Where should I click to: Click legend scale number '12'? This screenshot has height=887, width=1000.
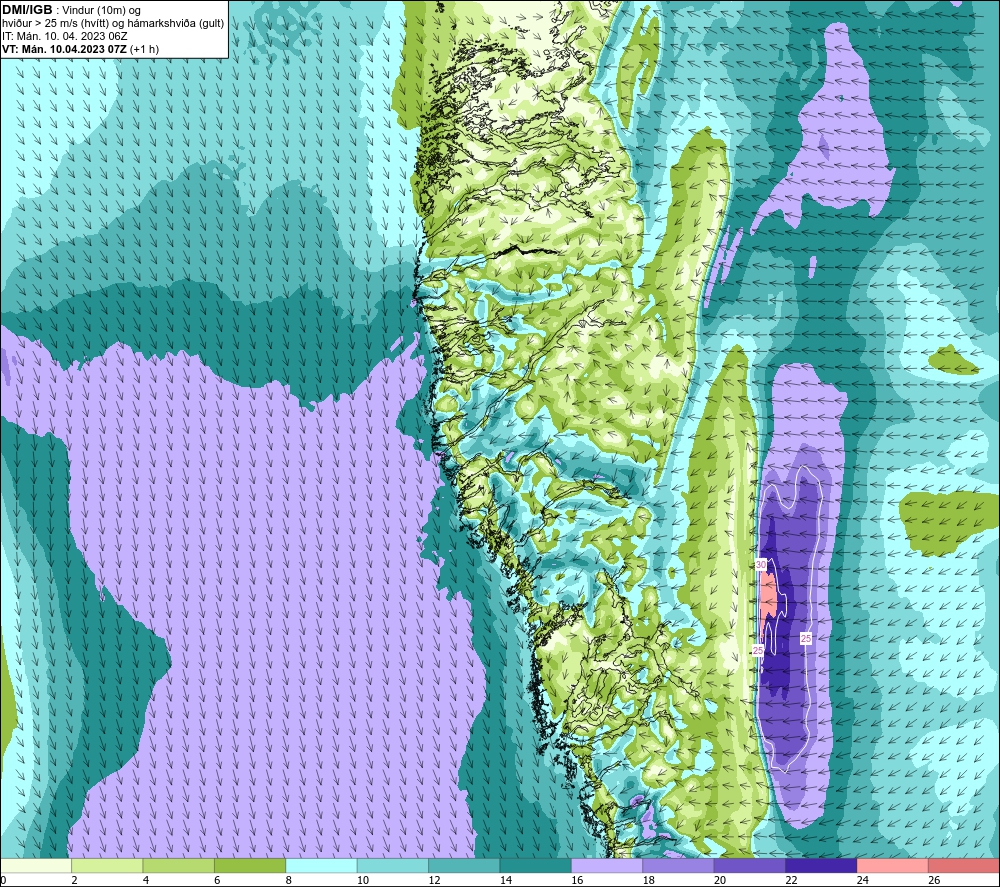pyautogui.click(x=434, y=880)
